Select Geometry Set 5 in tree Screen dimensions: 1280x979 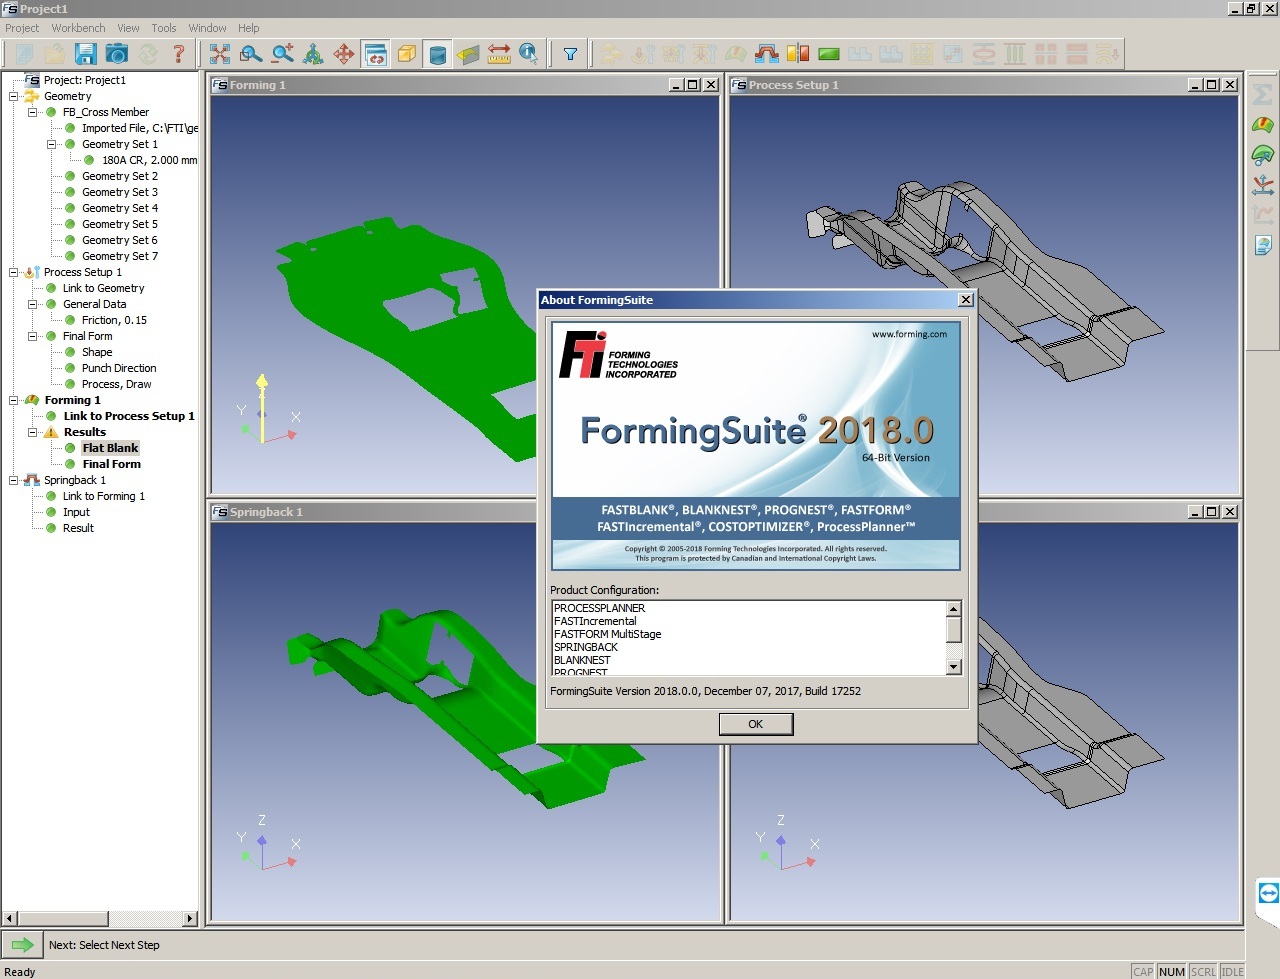[120, 224]
